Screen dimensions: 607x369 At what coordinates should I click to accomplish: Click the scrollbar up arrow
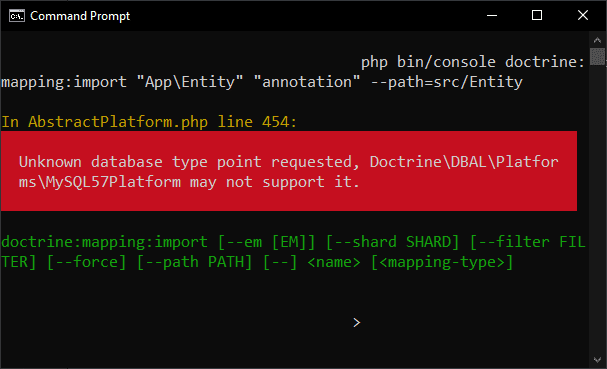[597, 40]
